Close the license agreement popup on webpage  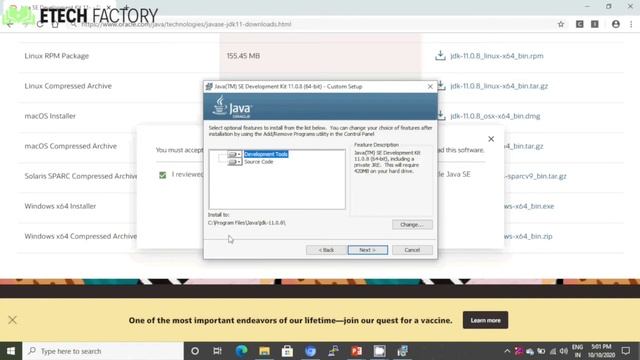coord(491,139)
